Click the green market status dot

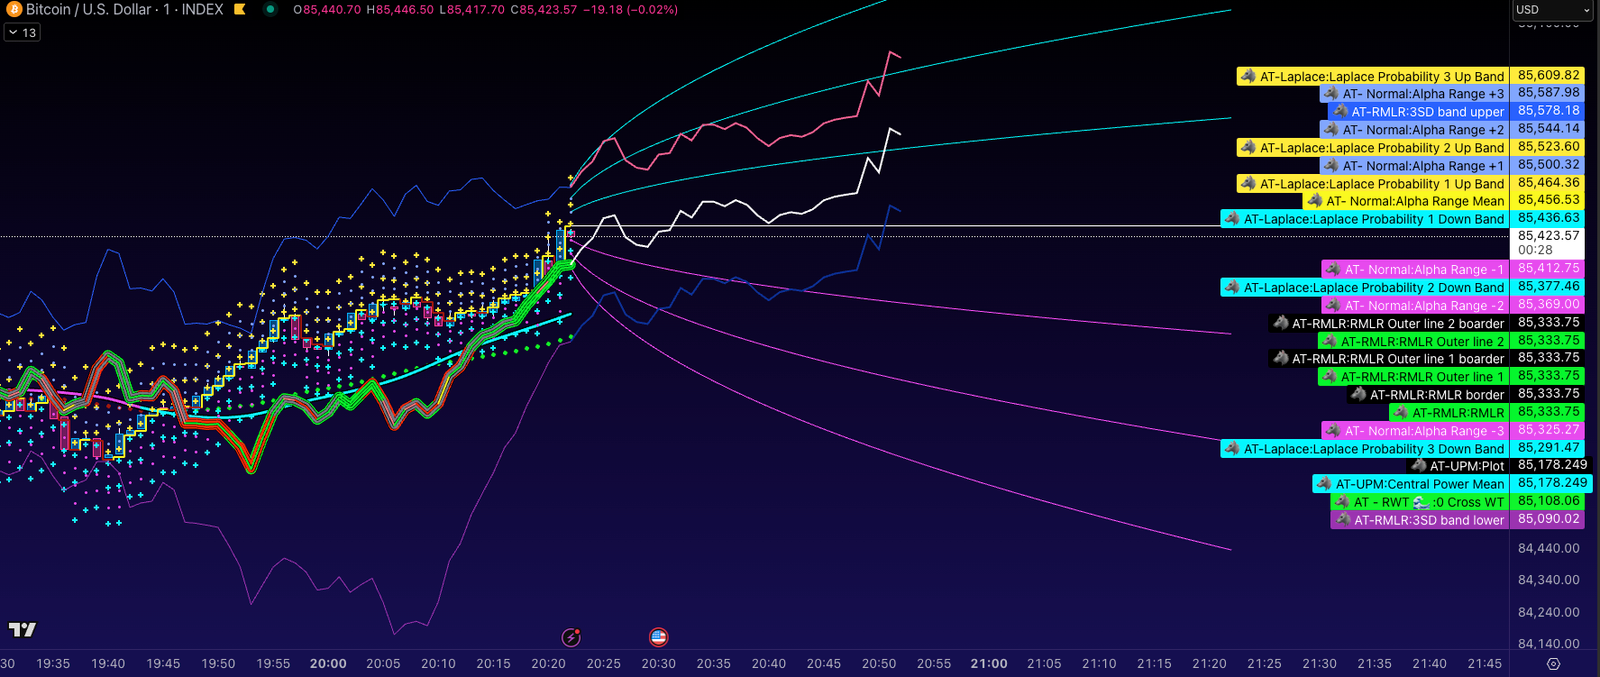[271, 9]
